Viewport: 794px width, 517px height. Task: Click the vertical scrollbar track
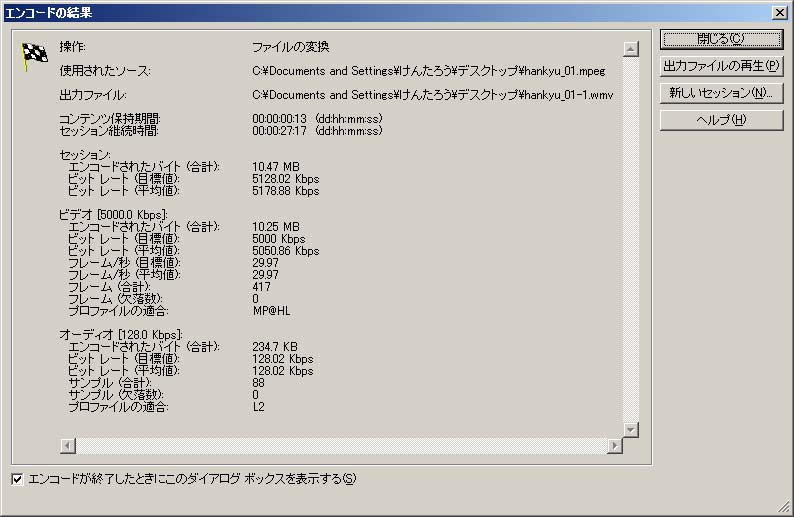click(630, 240)
